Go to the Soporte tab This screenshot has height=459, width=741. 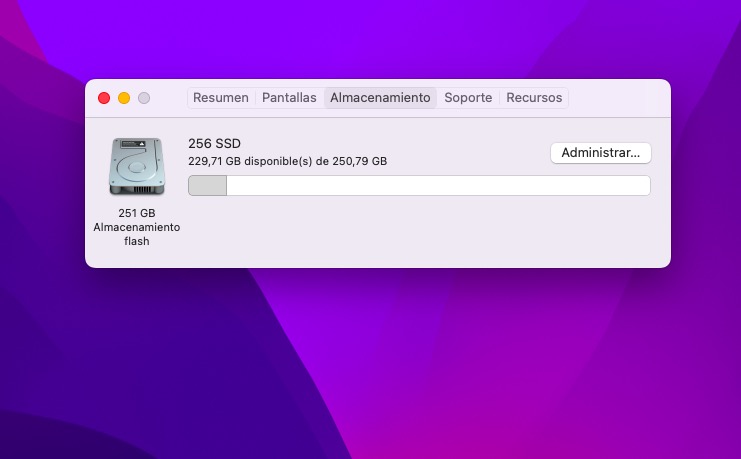[x=468, y=98]
